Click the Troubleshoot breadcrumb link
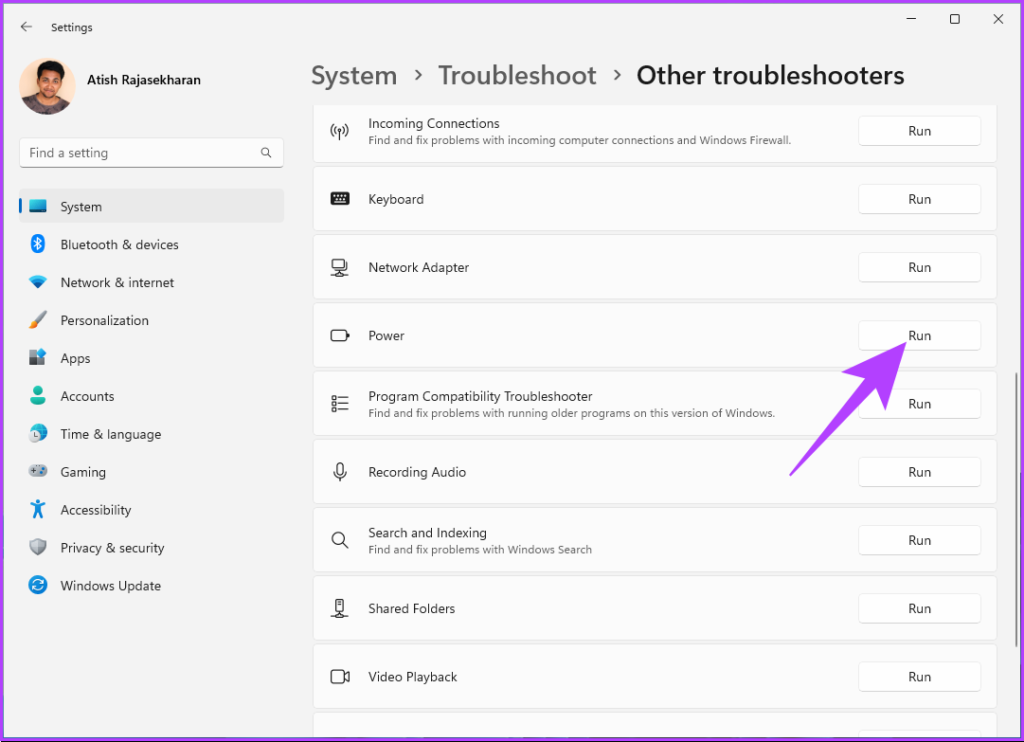Screen dimensions: 1024x742 (517, 76)
